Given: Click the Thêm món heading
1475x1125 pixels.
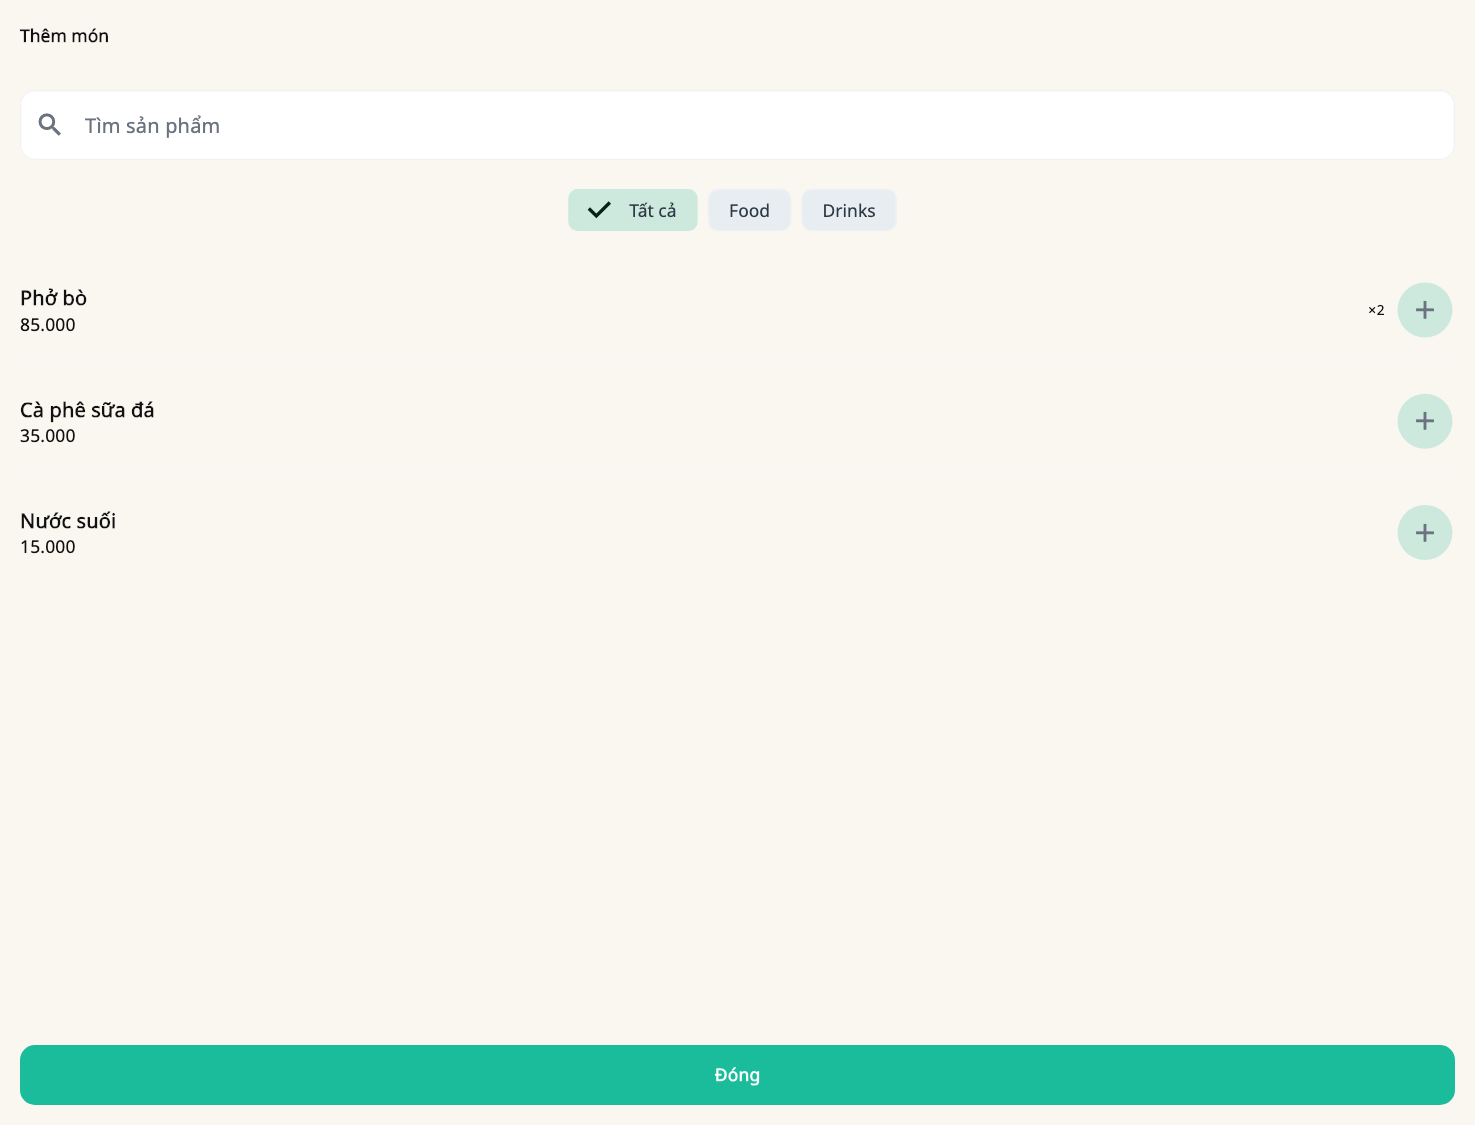Looking at the screenshot, I should [64, 36].
